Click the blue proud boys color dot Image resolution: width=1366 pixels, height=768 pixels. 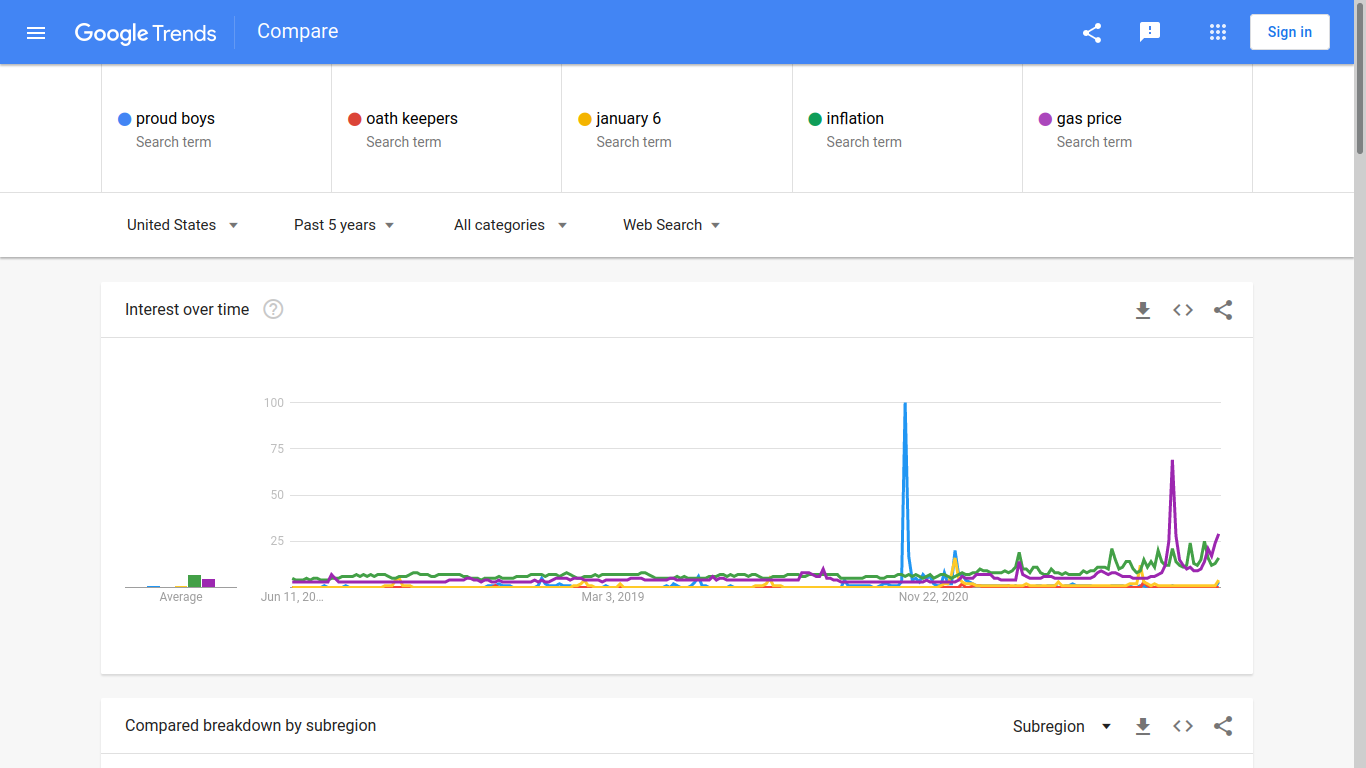click(x=125, y=119)
